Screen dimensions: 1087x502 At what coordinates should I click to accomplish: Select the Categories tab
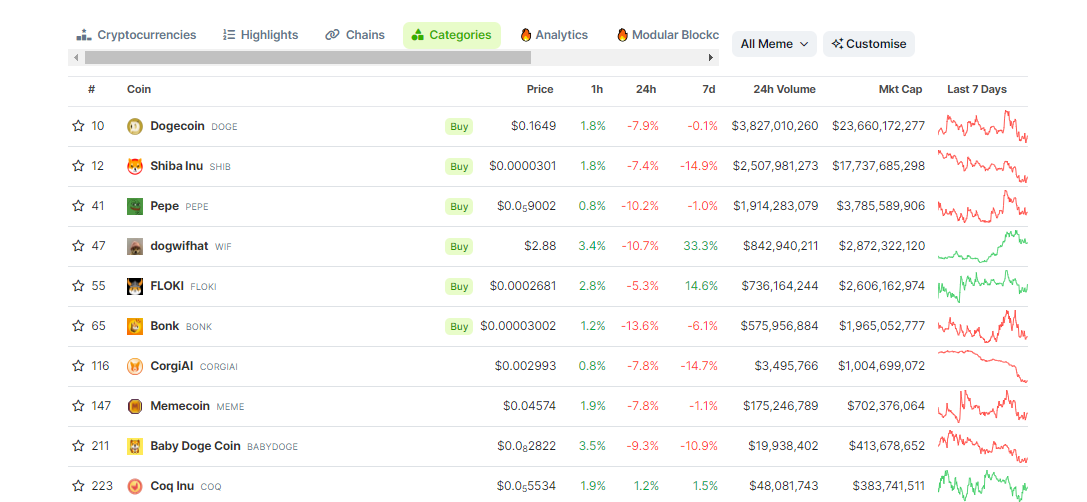tap(451, 35)
